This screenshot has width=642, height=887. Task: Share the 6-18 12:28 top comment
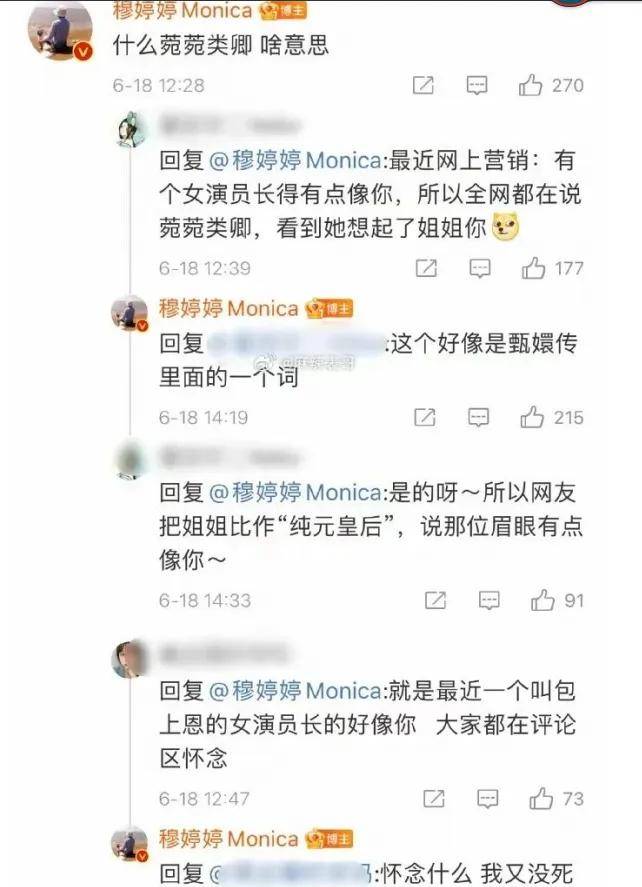click(423, 85)
